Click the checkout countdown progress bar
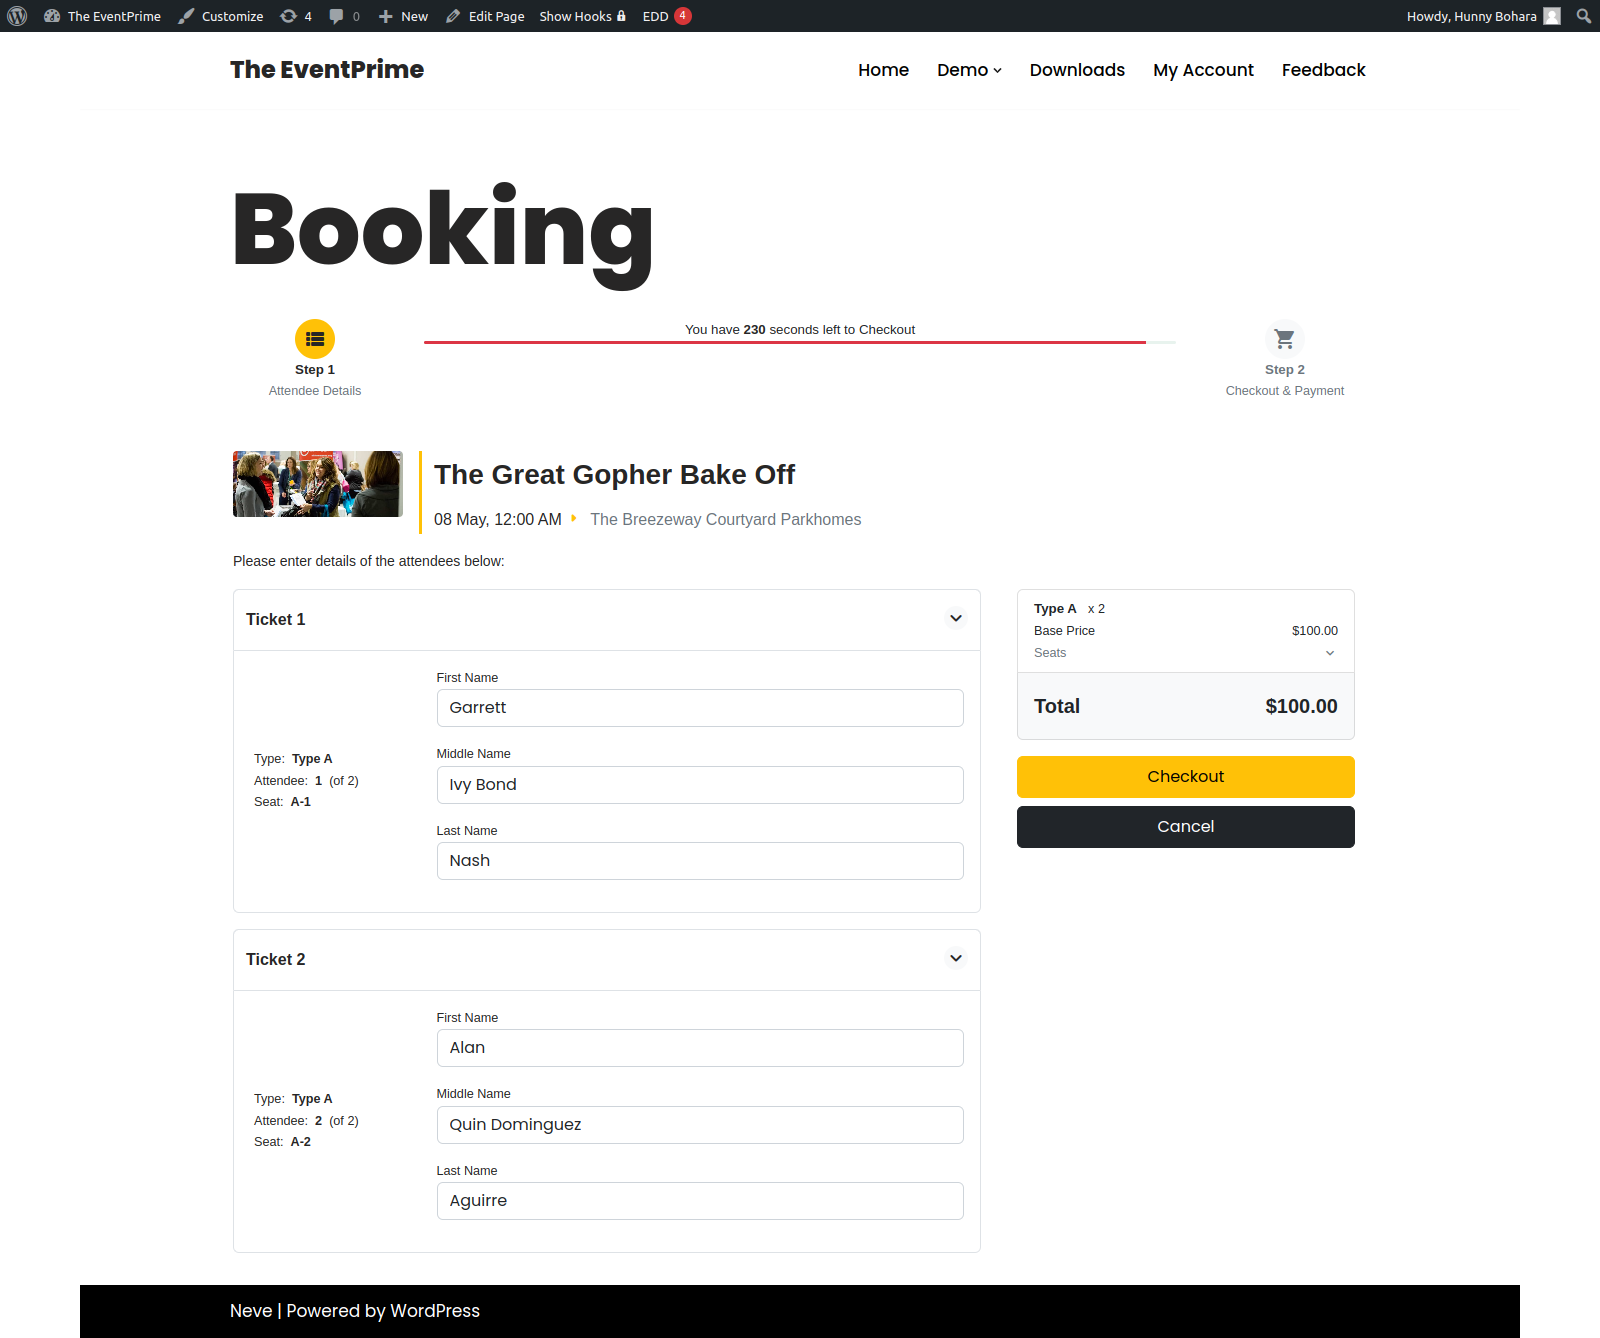Viewport: 1600px width, 1338px height. click(800, 342)
